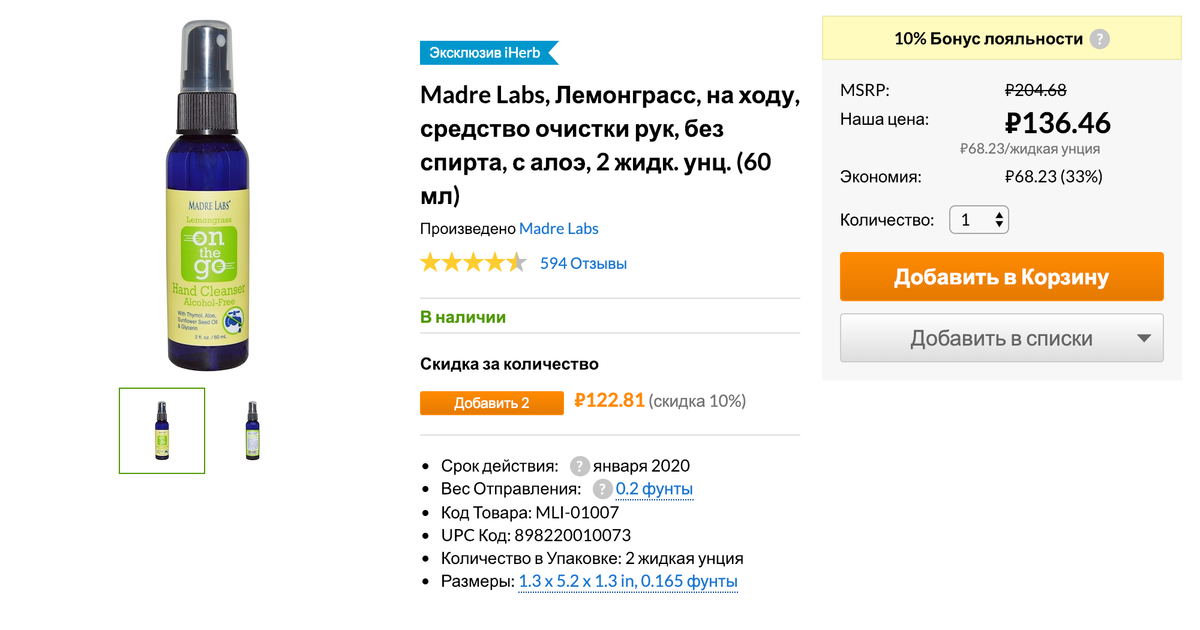Image resolution: width=1200 pixels, height=630 pixels.
Task: Click the product dimensions link
Action: 628,581
